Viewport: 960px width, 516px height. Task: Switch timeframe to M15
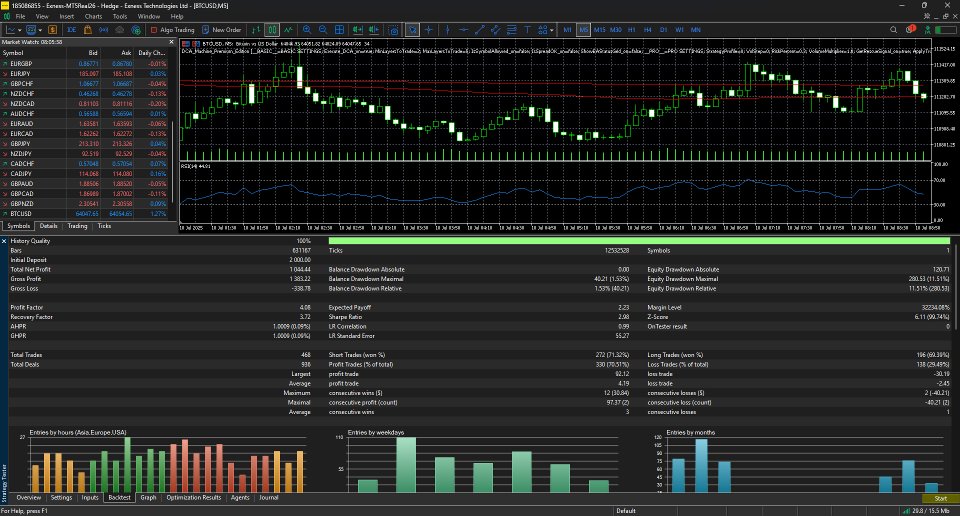click(599, 29)
